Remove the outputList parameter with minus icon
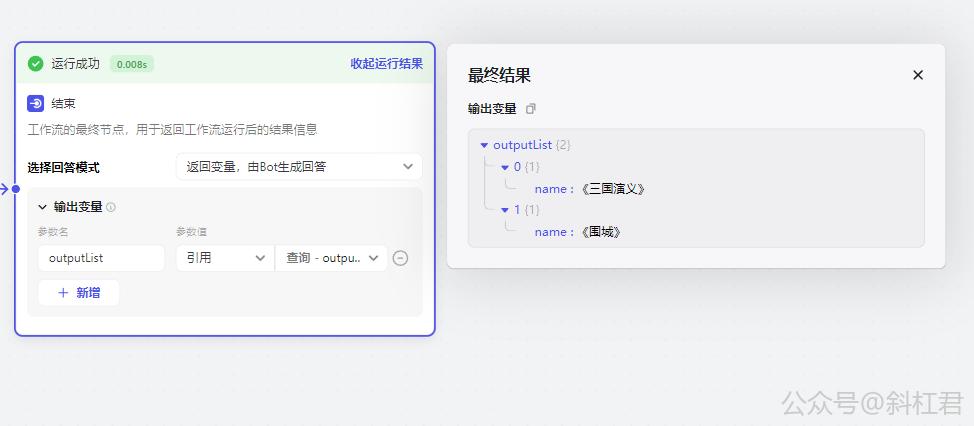The height and width of the screenshot is (426, 974). 401,258
